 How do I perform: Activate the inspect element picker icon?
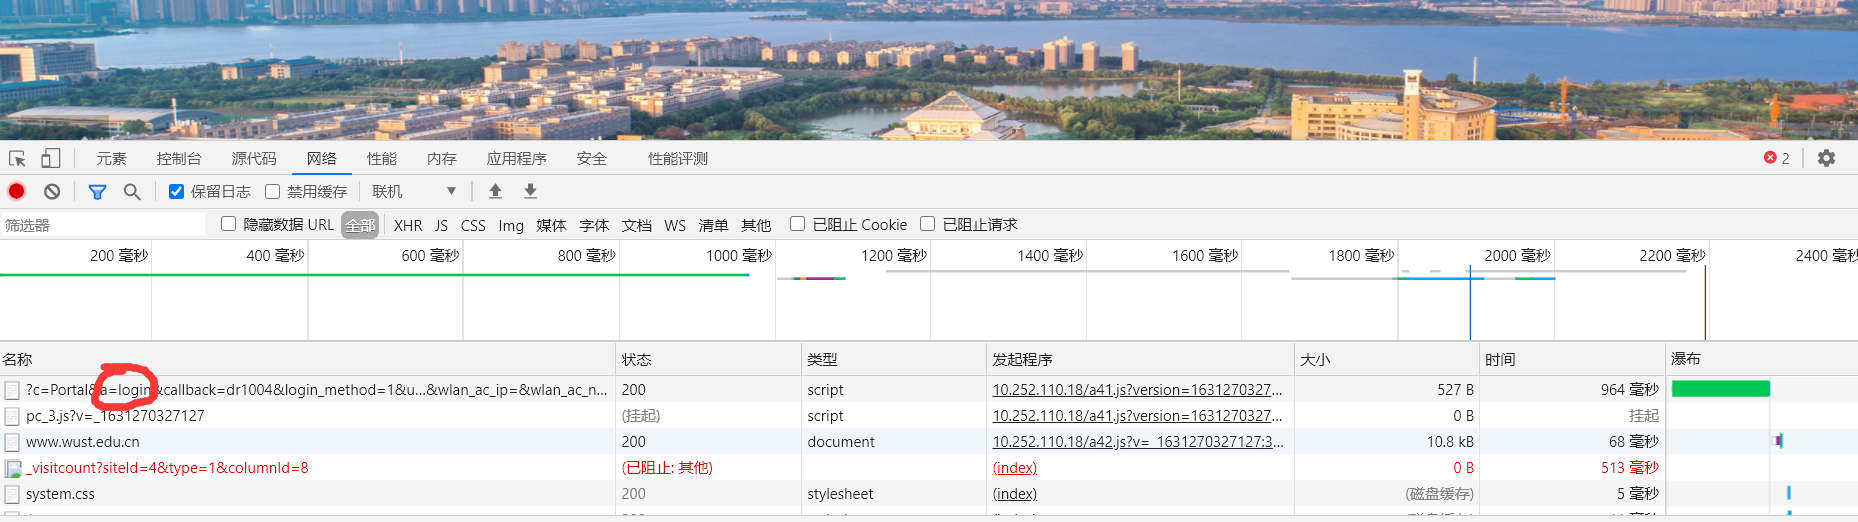pyautogui.click(x=17, y=158)
